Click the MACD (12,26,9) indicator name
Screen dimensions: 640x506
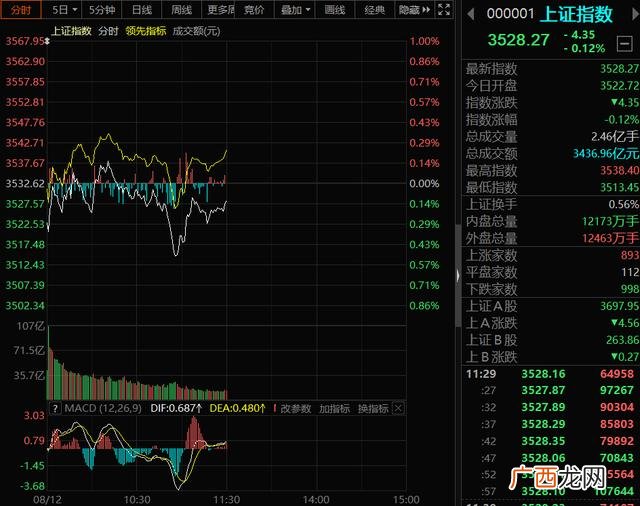click(x=103, y=408)
